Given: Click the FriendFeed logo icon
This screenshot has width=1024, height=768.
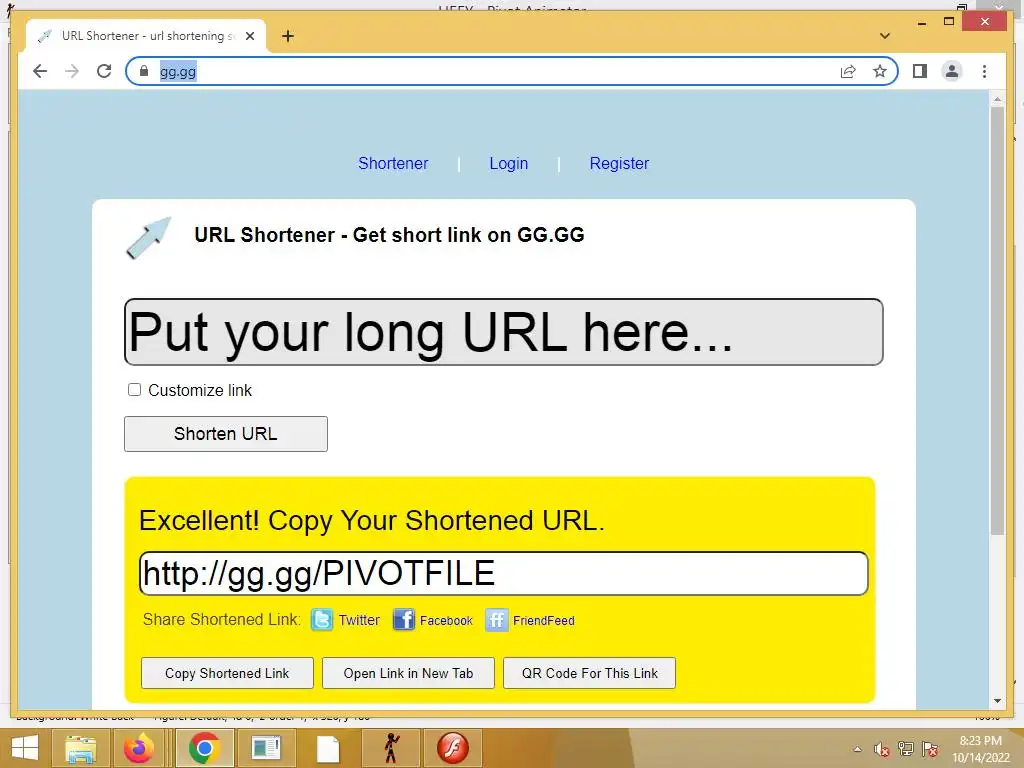Looking at the screenshot, I should point(496,620).
